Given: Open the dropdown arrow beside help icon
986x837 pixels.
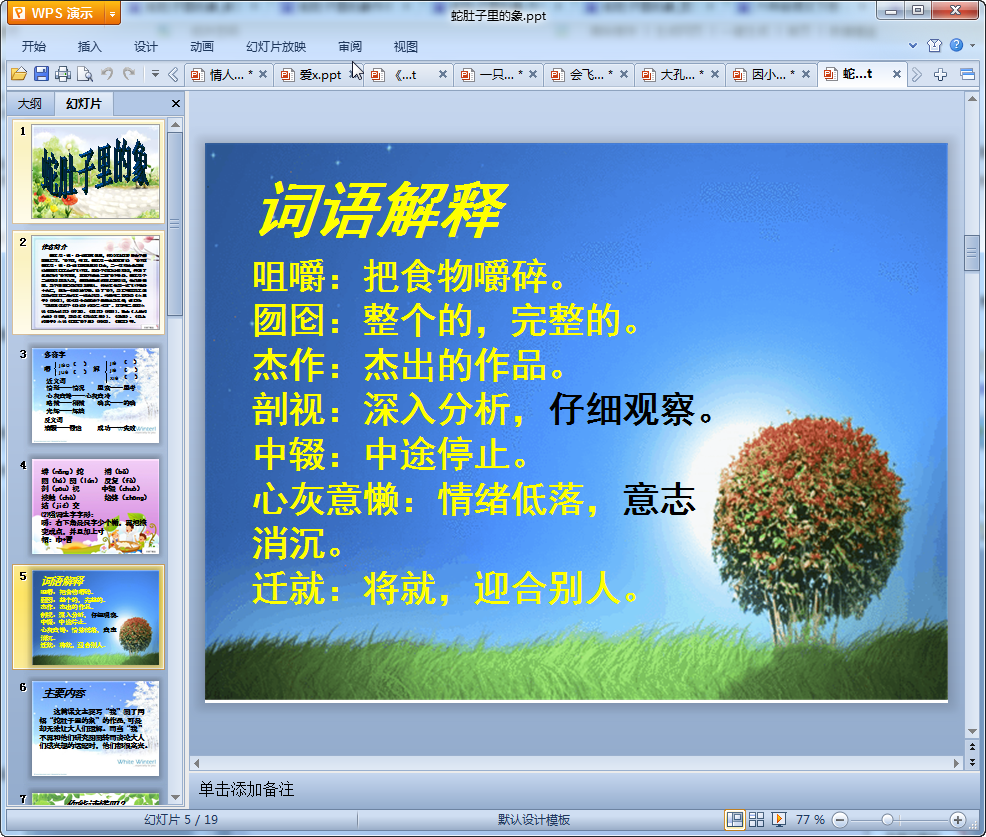Looking at the screenshot, I should click(x=971, y=46).
